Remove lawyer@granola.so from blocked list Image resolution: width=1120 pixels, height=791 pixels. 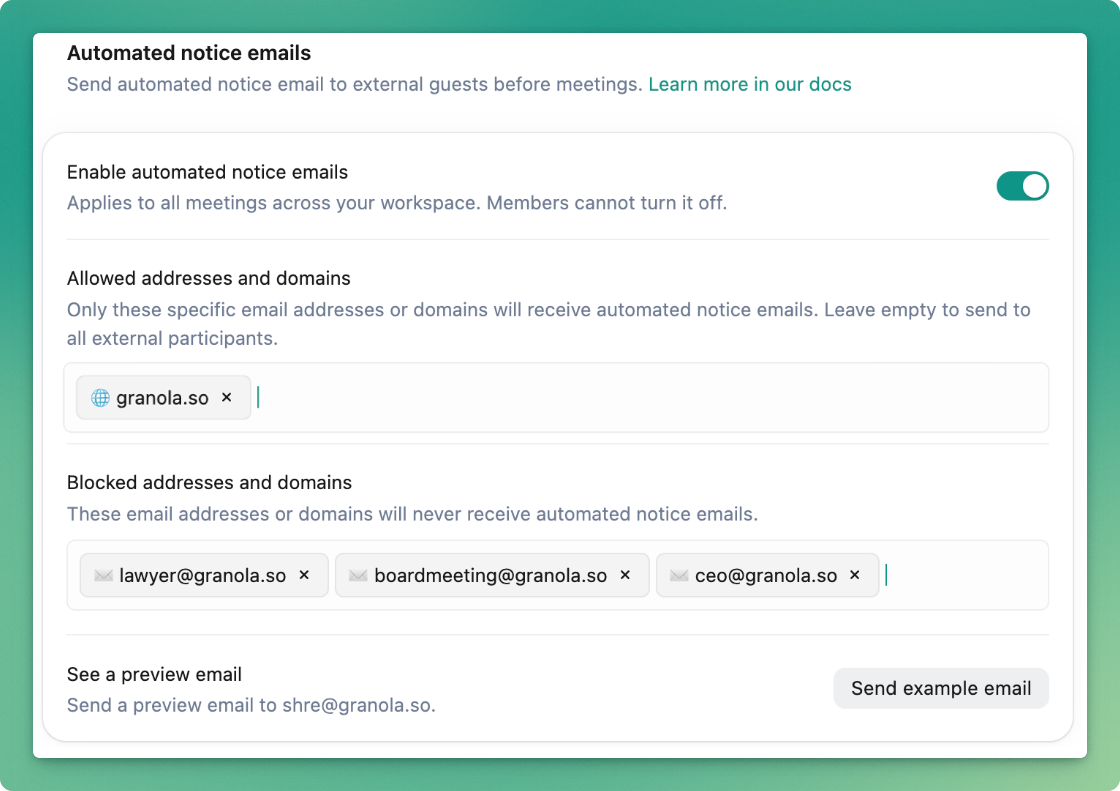(x=305, y=576)
